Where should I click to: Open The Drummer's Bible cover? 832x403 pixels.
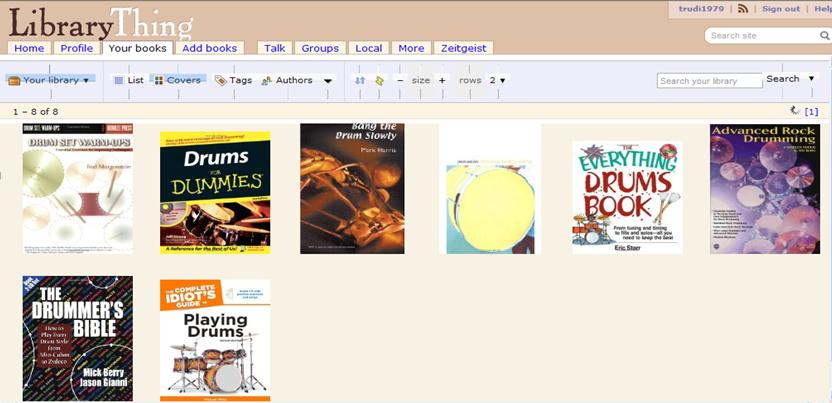point(77,338)
